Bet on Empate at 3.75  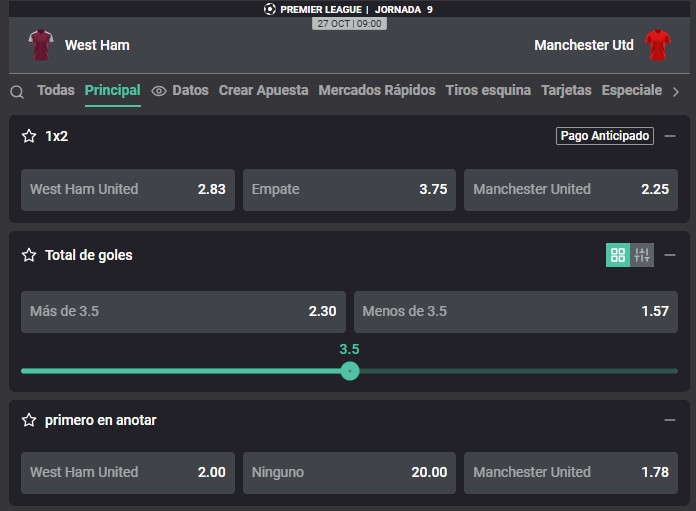click(349, 190)
